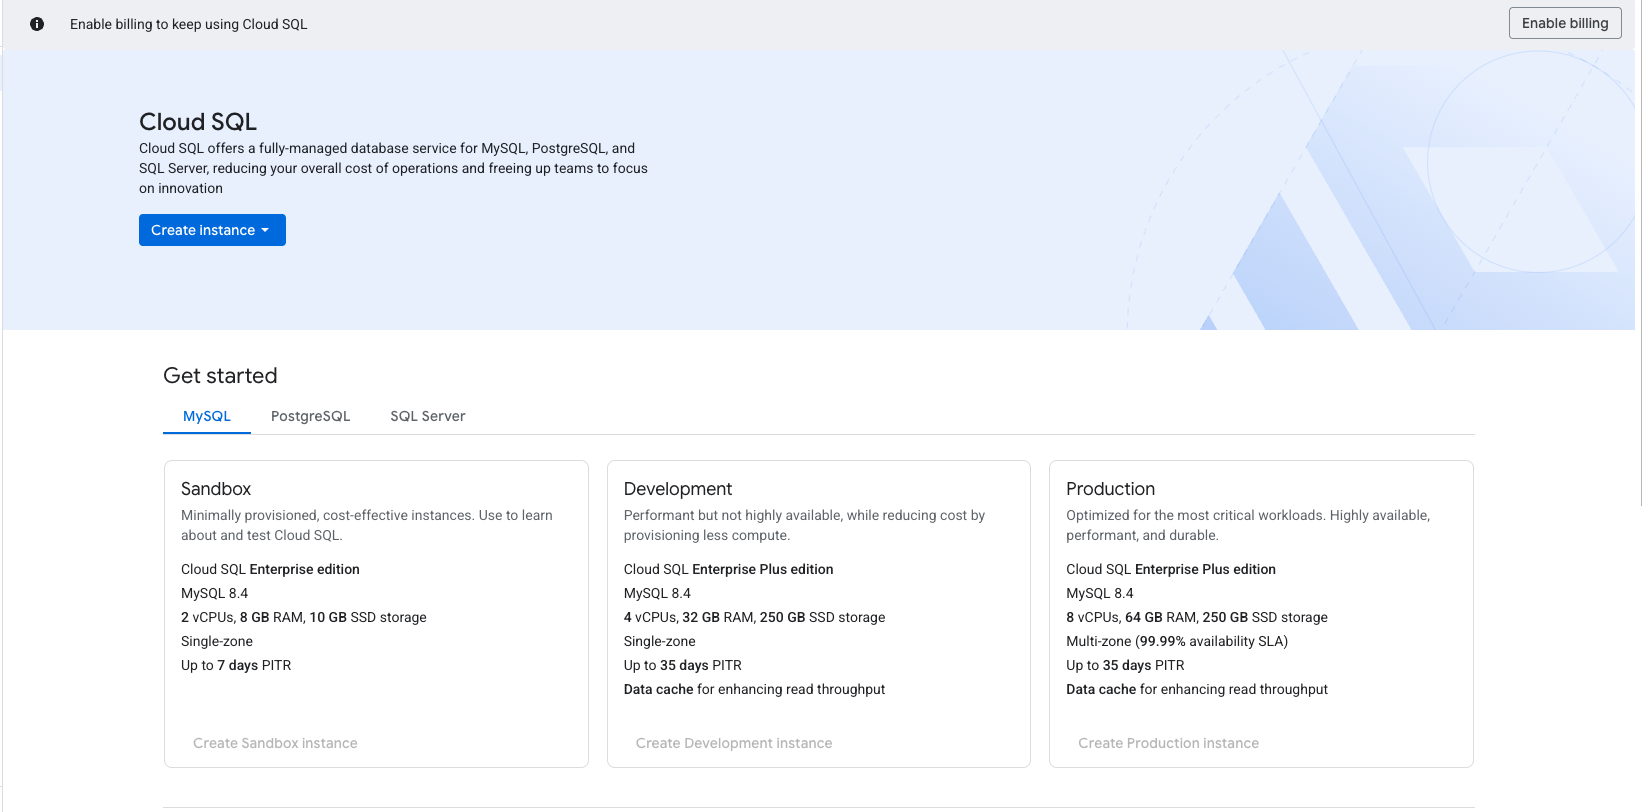The width and height of the screenshot is (1642, 812).
Task: Click 'Up to 7 days PITR' text
Action: [236, 665]
